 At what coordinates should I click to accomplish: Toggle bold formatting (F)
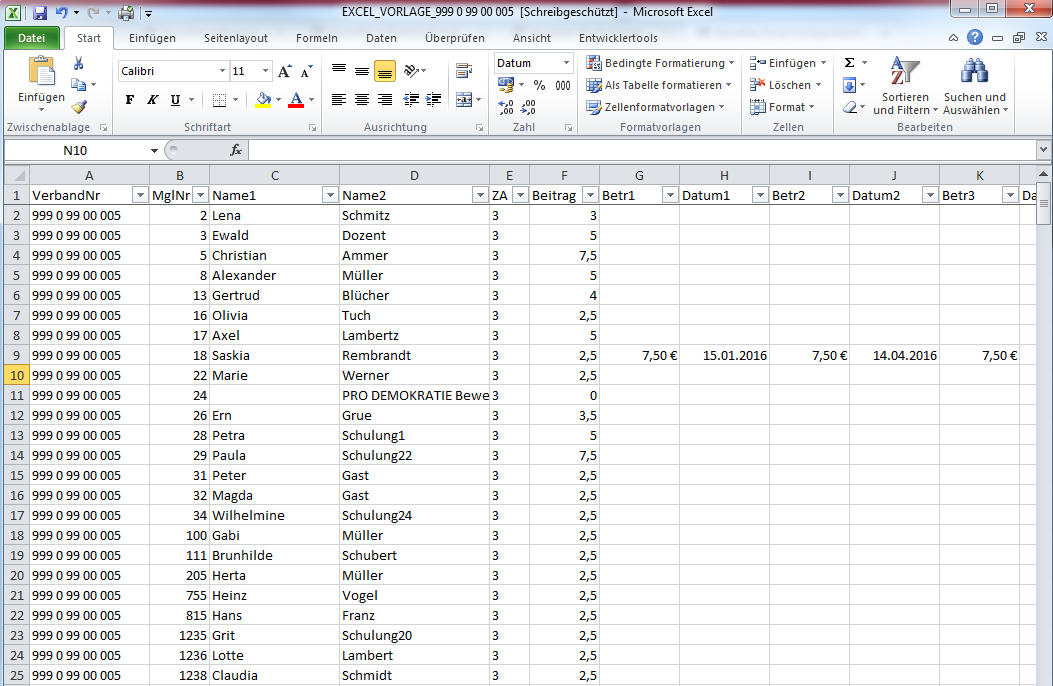click(x=129, y=100)
